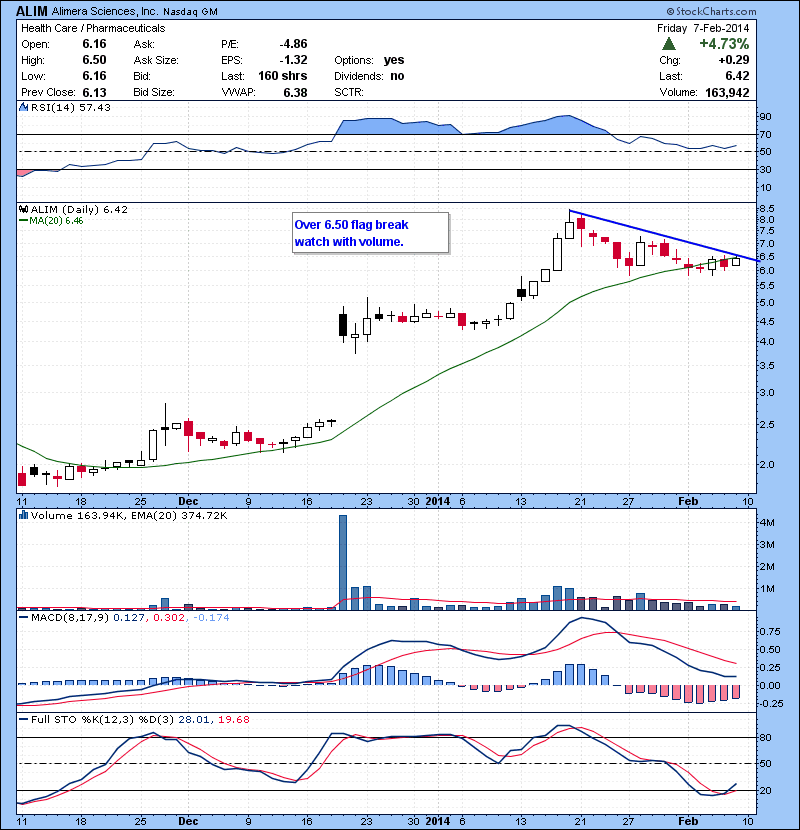Click the green up-triangle next to +4.73%
Viewport: 800px width, 830px height.
[x=669, y=43]
